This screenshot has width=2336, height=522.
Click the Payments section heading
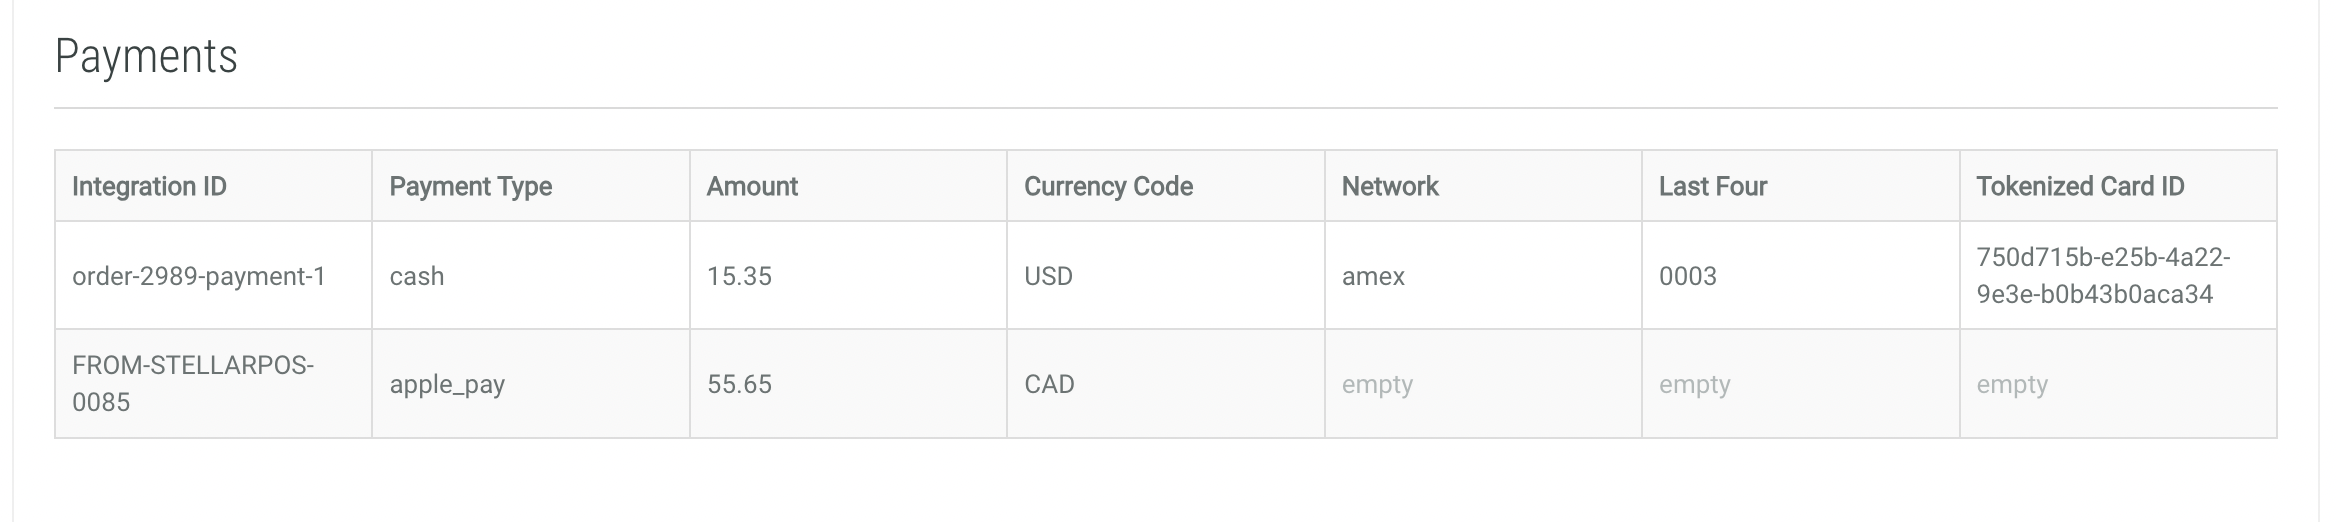(x=146, y=56)
